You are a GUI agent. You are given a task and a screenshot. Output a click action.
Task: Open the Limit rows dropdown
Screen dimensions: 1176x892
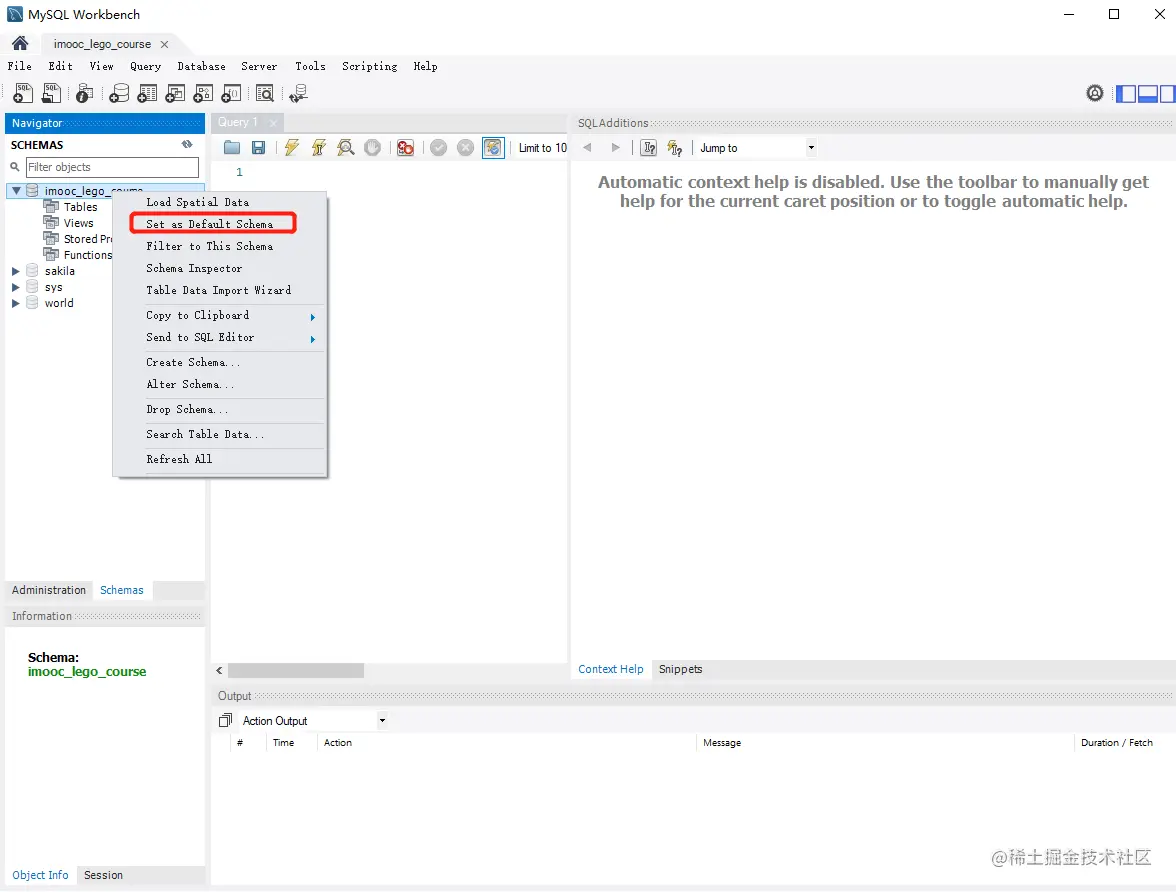pos(543,148)
